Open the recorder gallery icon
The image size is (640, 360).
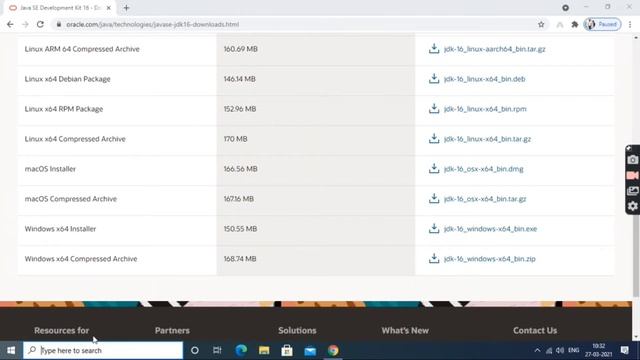click(633, 191)
